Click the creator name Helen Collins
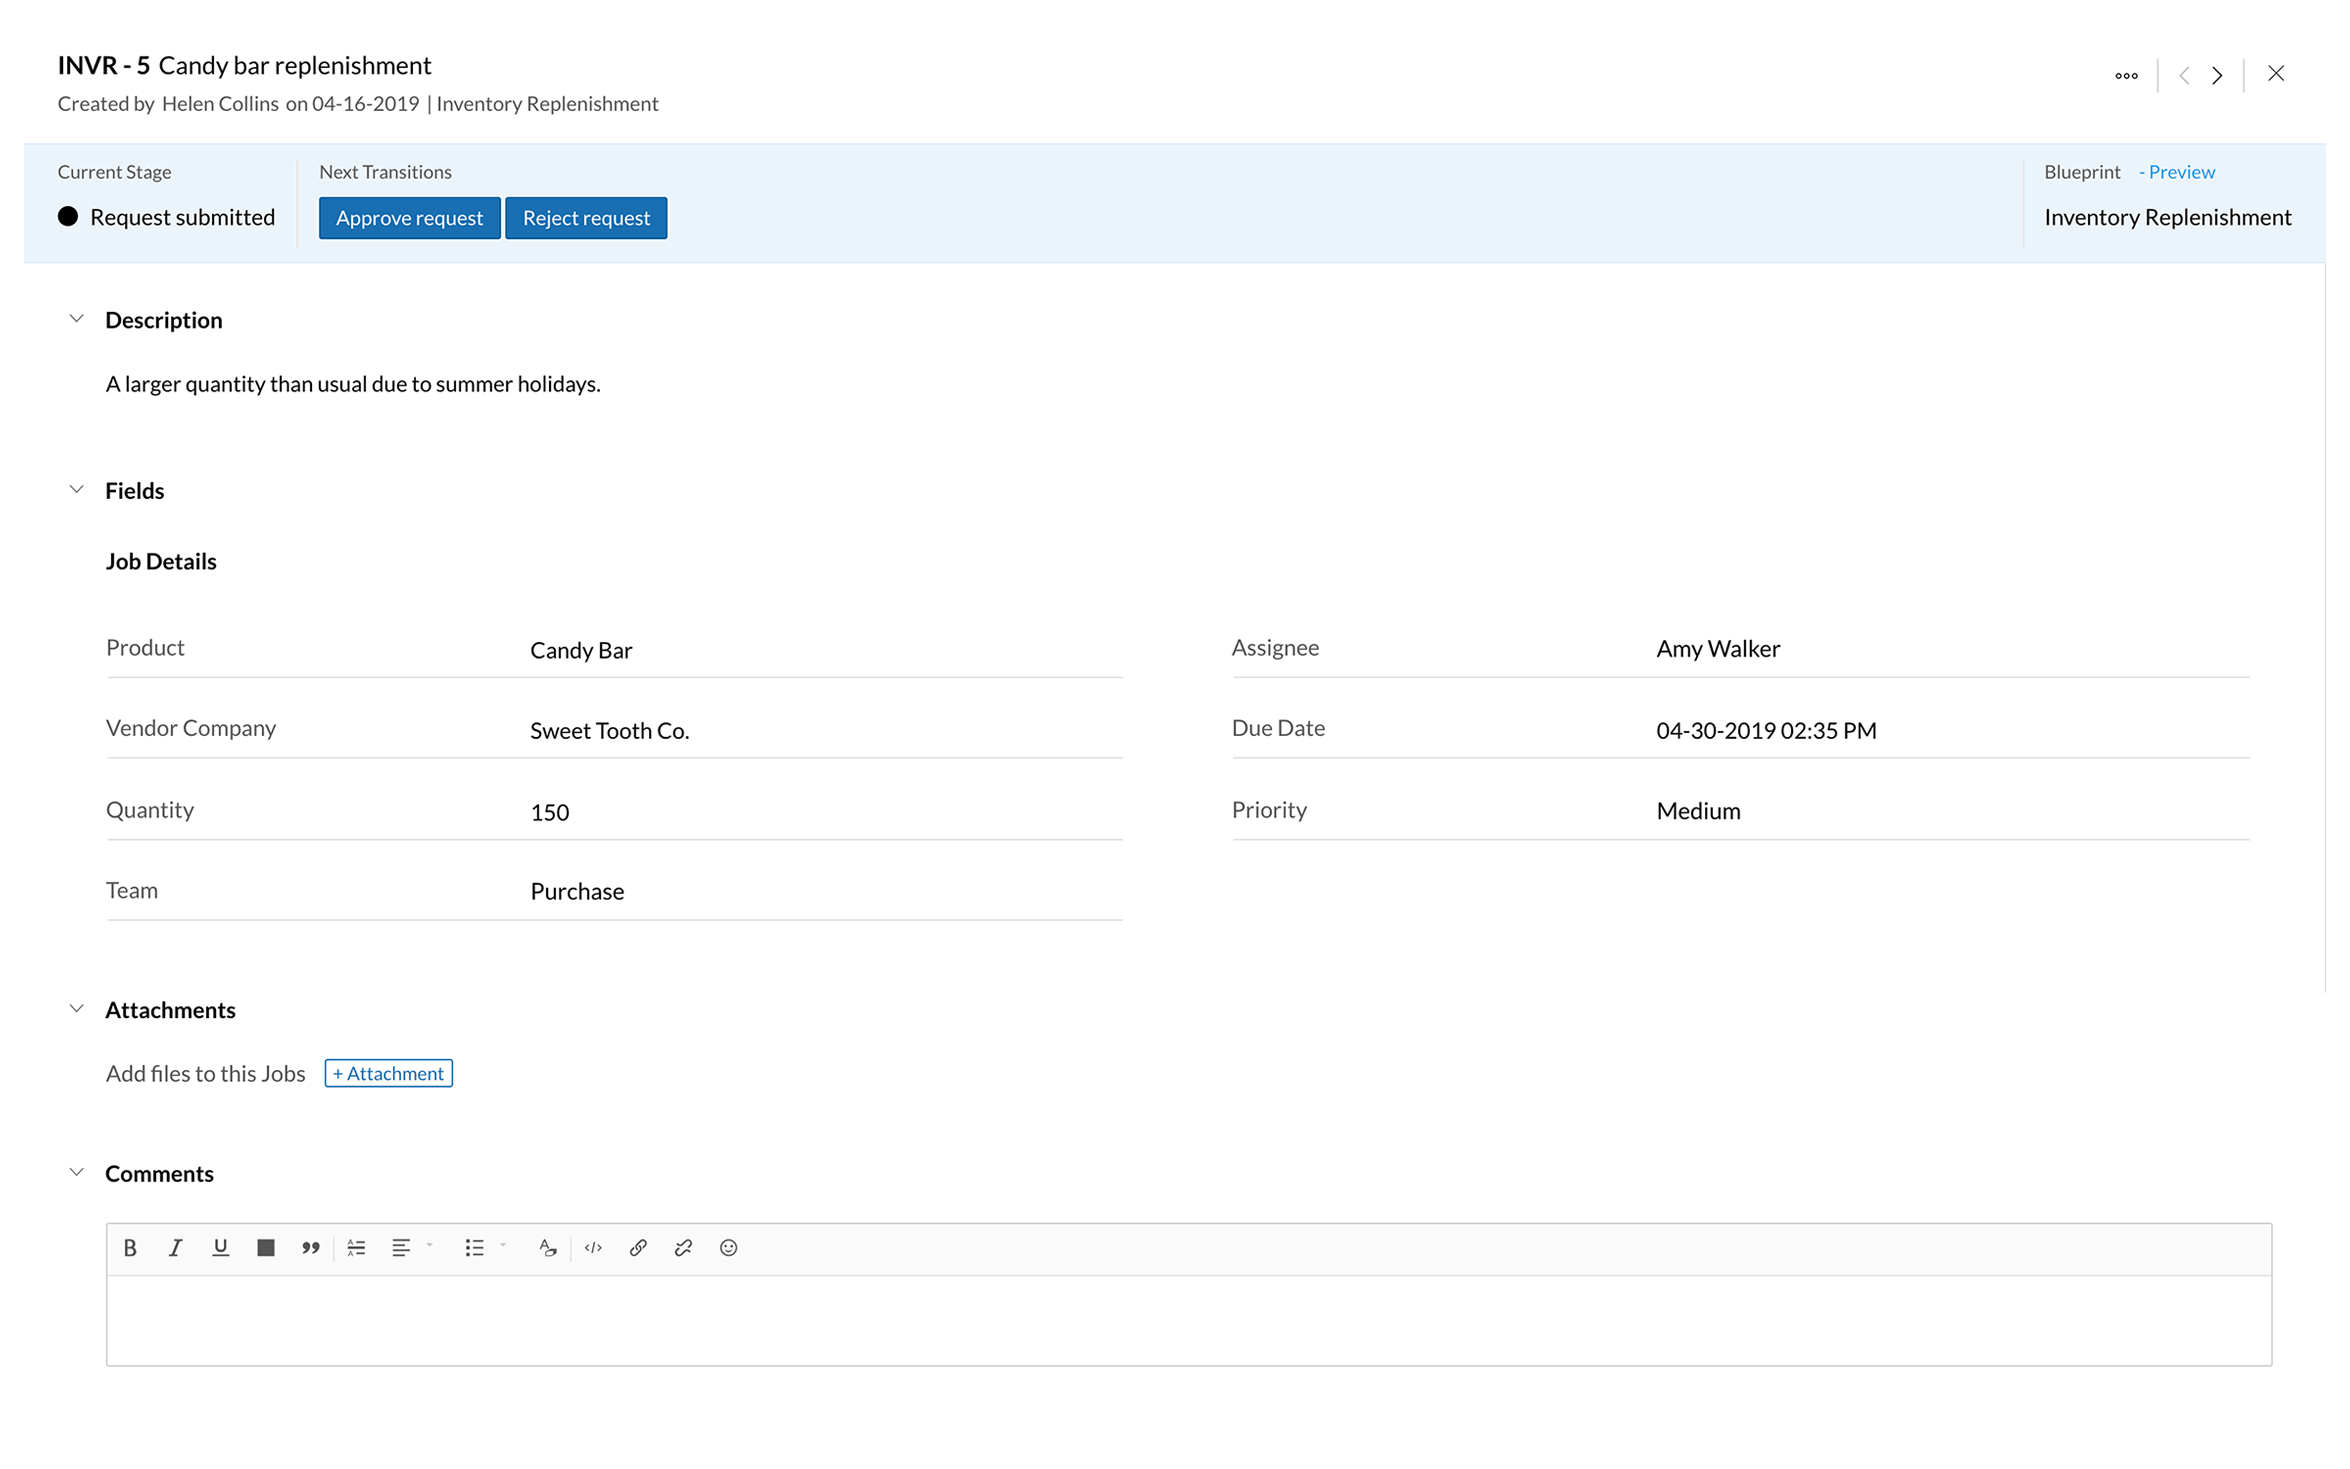This screenshot has width=2350, height=1469. 220,104
